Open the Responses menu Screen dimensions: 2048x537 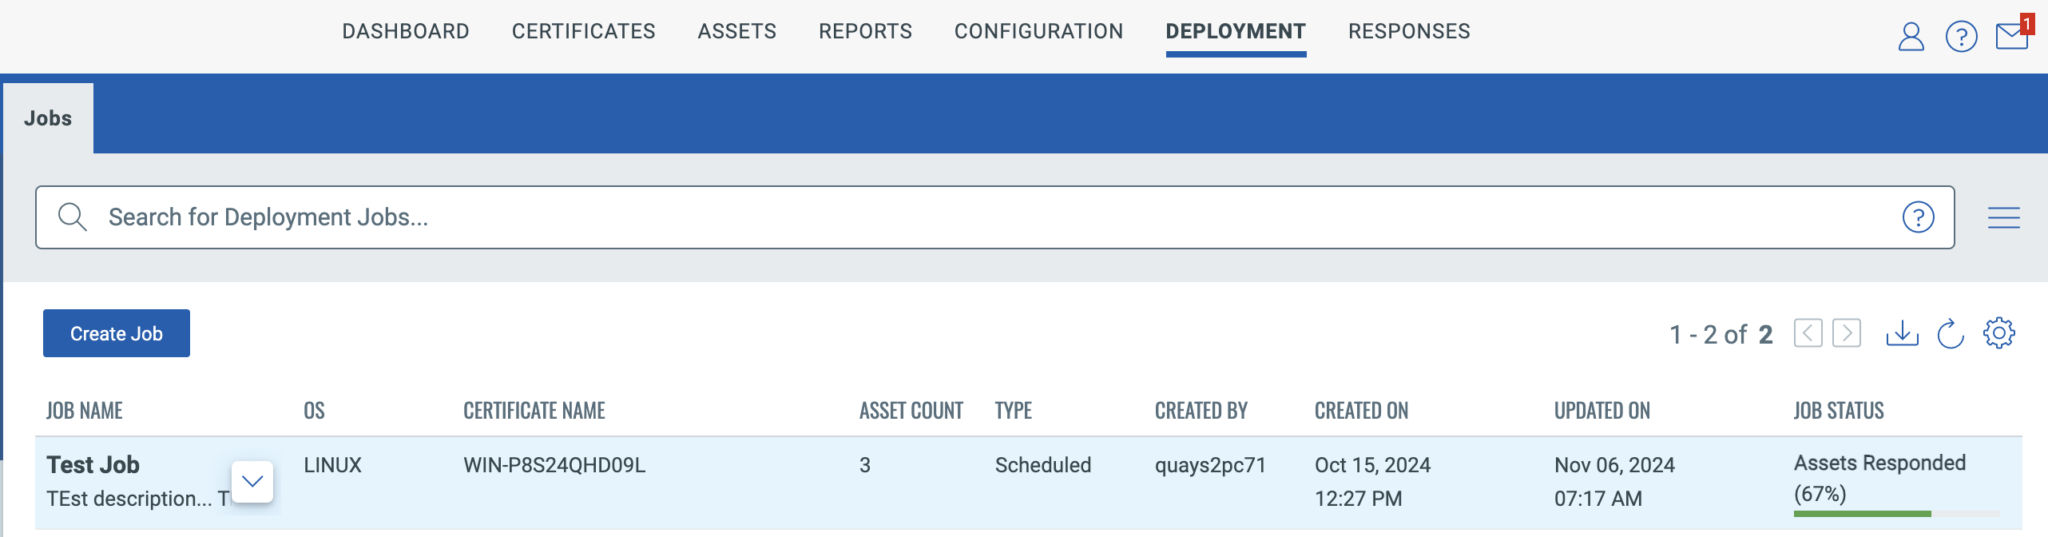[1409, 31]
